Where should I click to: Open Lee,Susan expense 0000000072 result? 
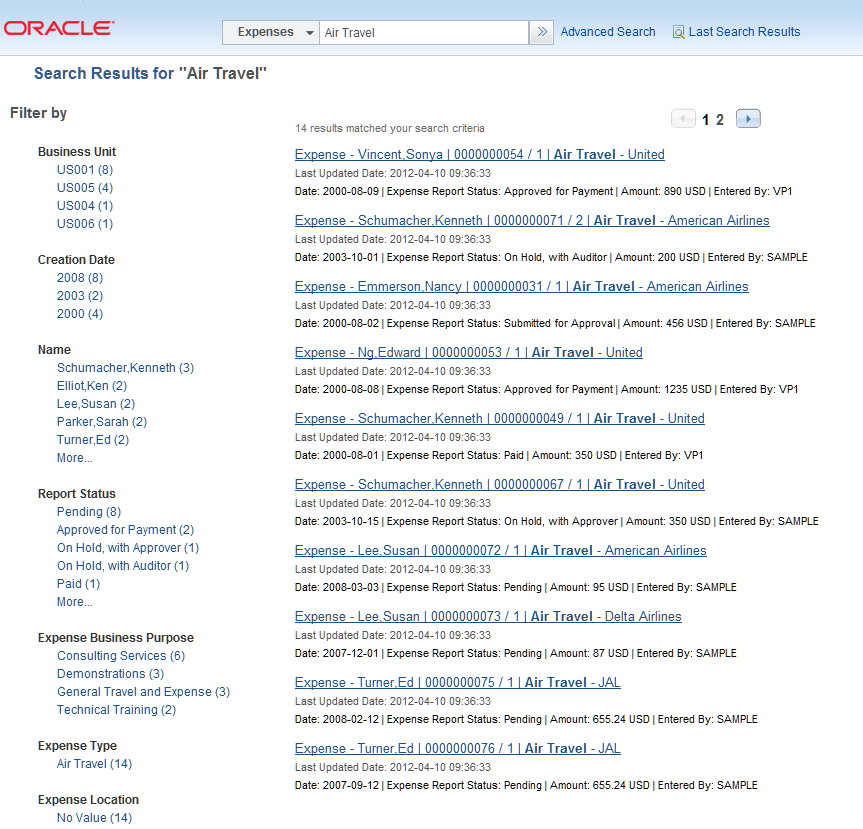pos(500,551)
